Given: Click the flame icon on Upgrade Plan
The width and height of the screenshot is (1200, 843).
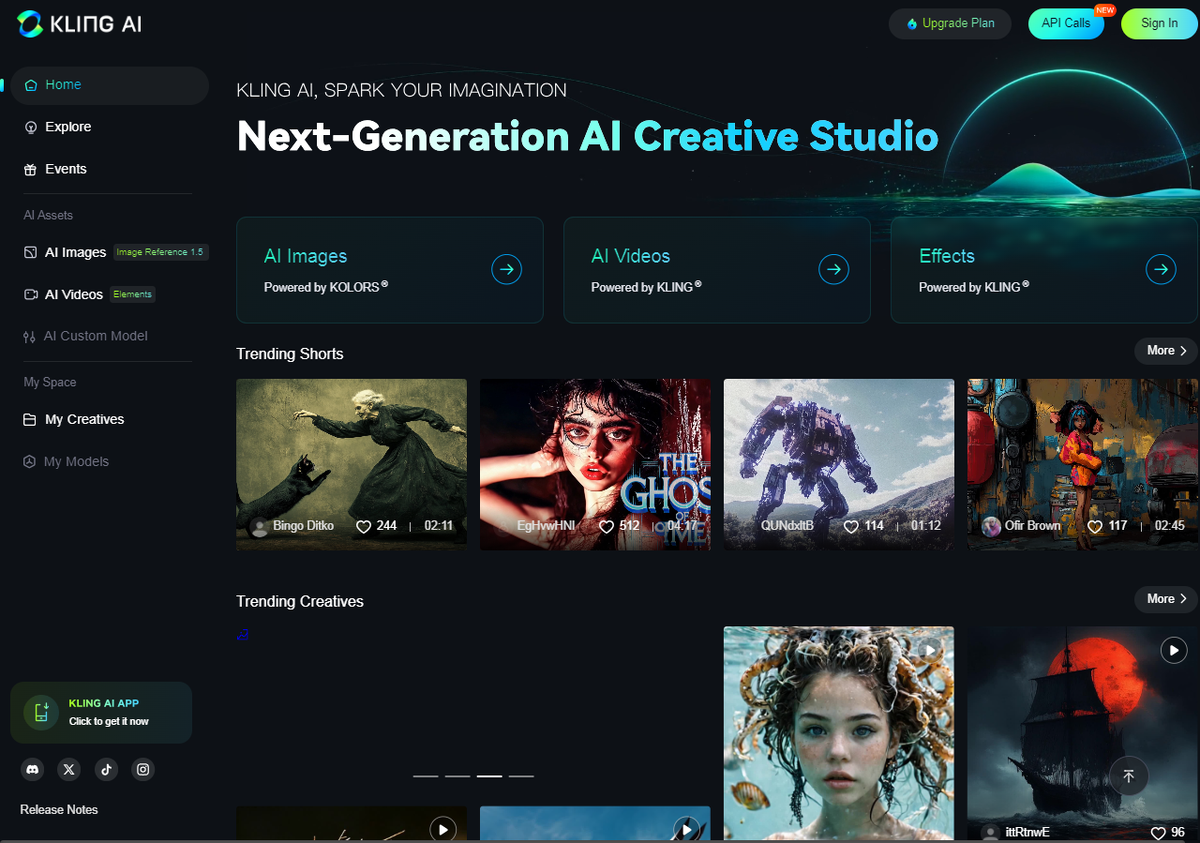Looking at the screenshot, I should click(x=912, y=23).
